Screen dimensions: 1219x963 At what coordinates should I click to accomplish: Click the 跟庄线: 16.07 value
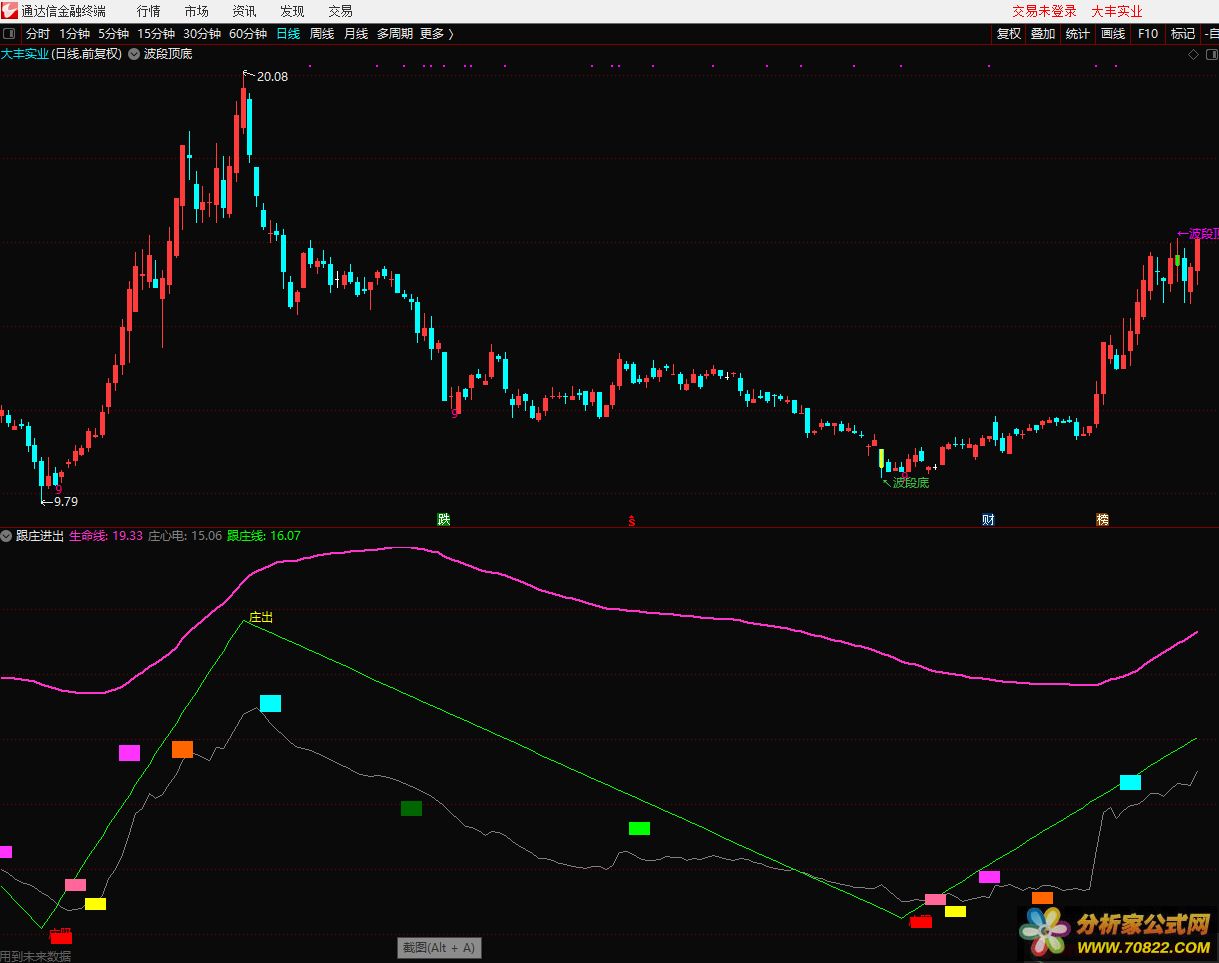point(264,536)
